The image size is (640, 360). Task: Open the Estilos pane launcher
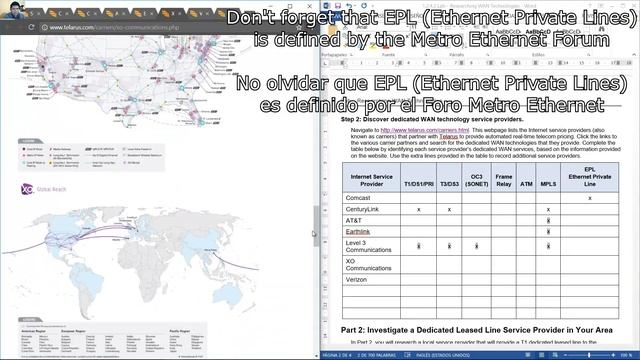click(x=588, y=55)
